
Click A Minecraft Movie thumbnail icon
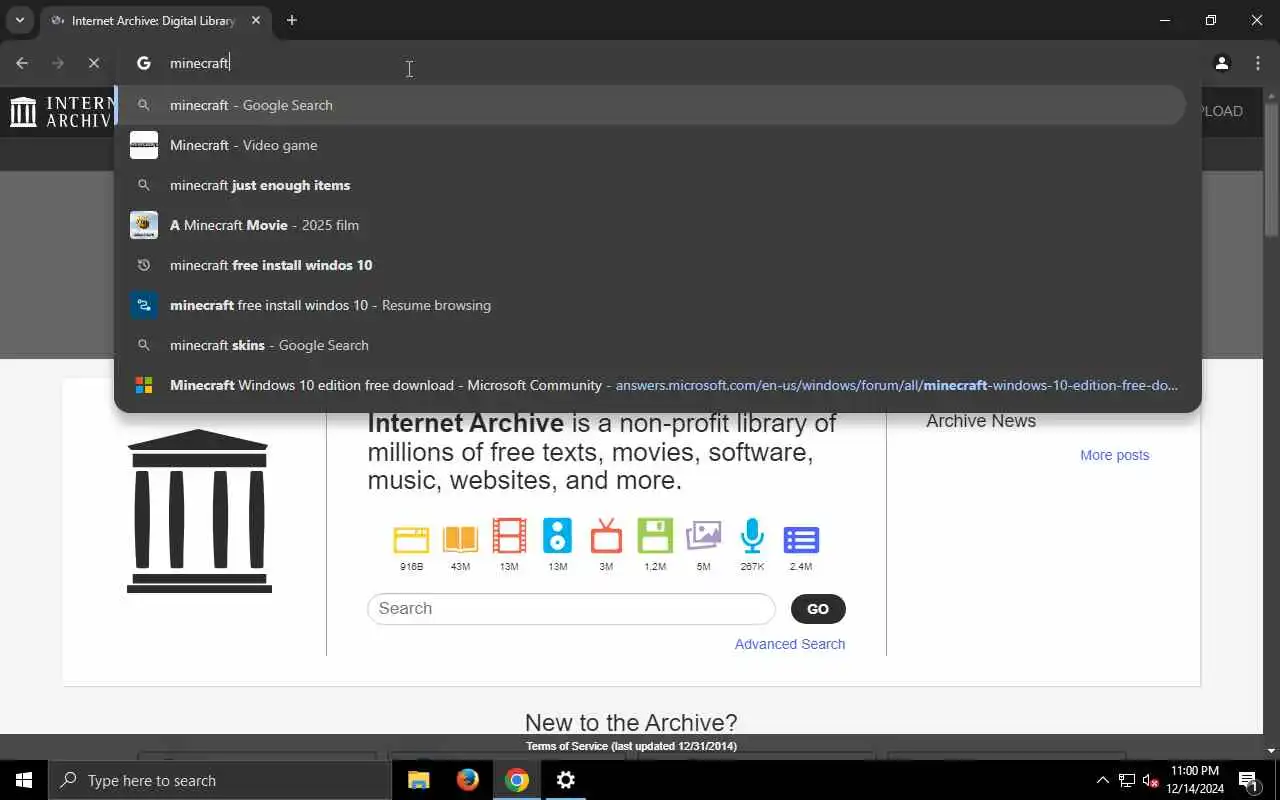coord(144,225)
